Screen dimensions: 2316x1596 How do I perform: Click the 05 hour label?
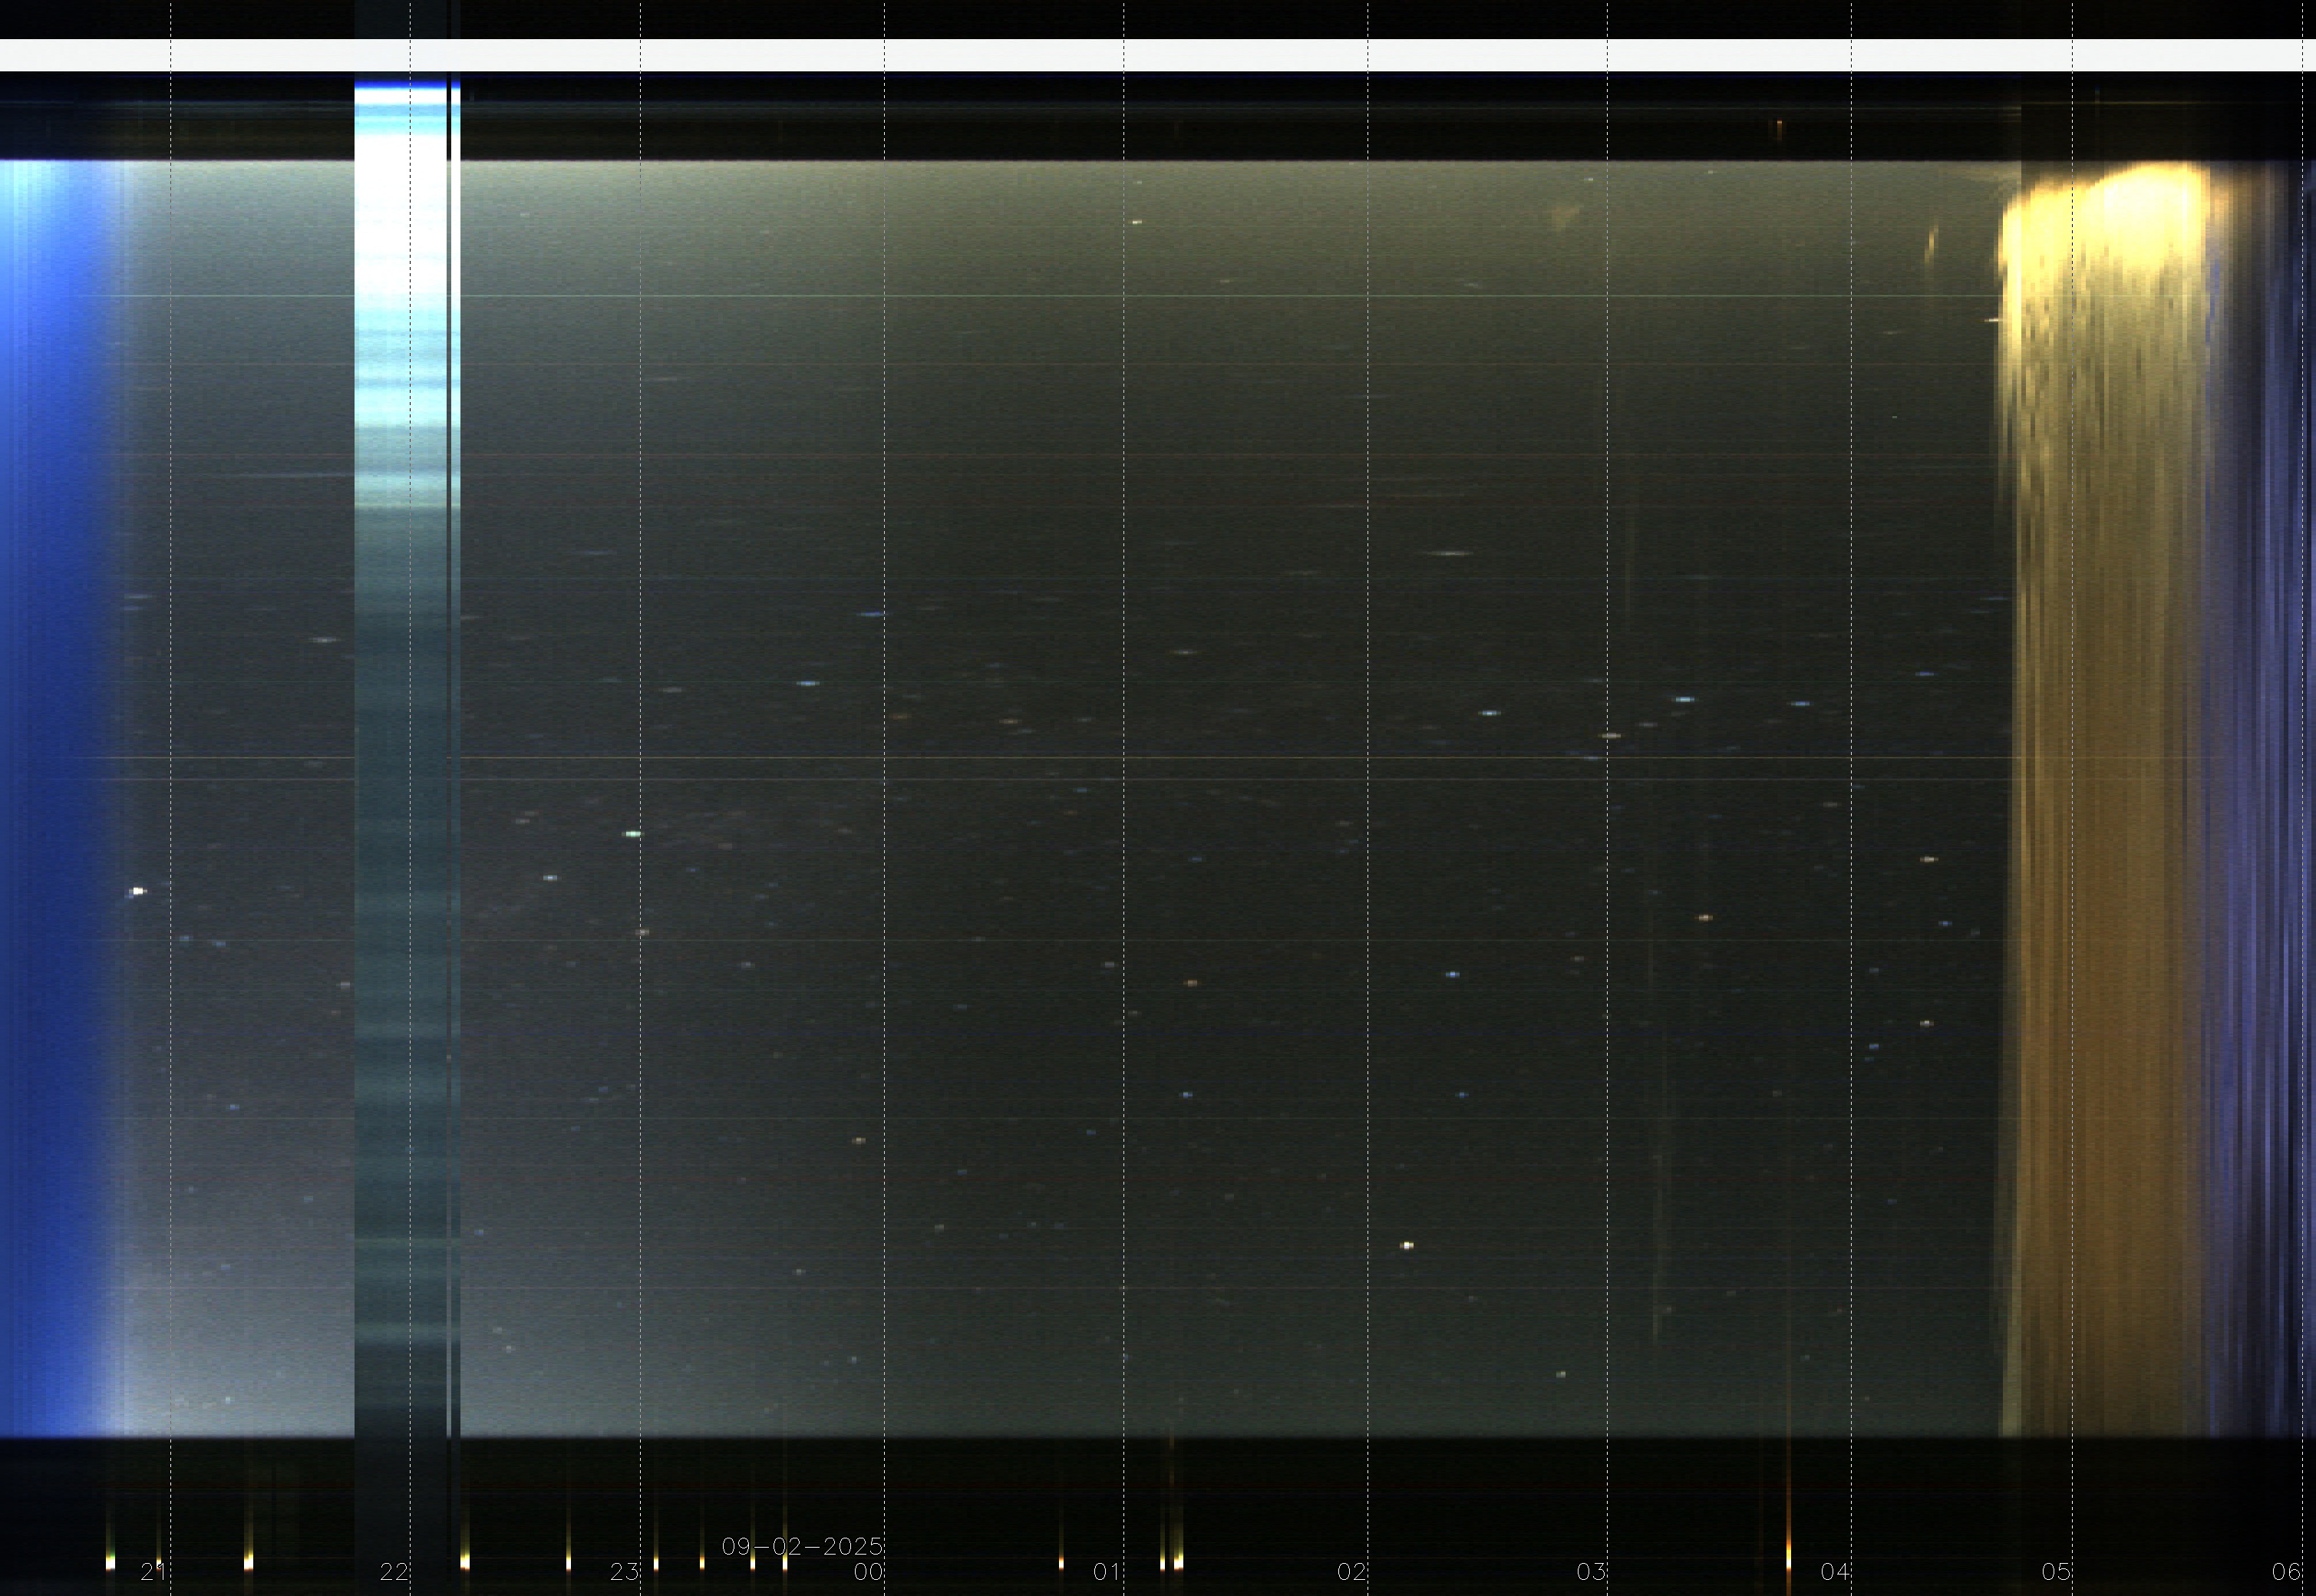[2056, 1571]
